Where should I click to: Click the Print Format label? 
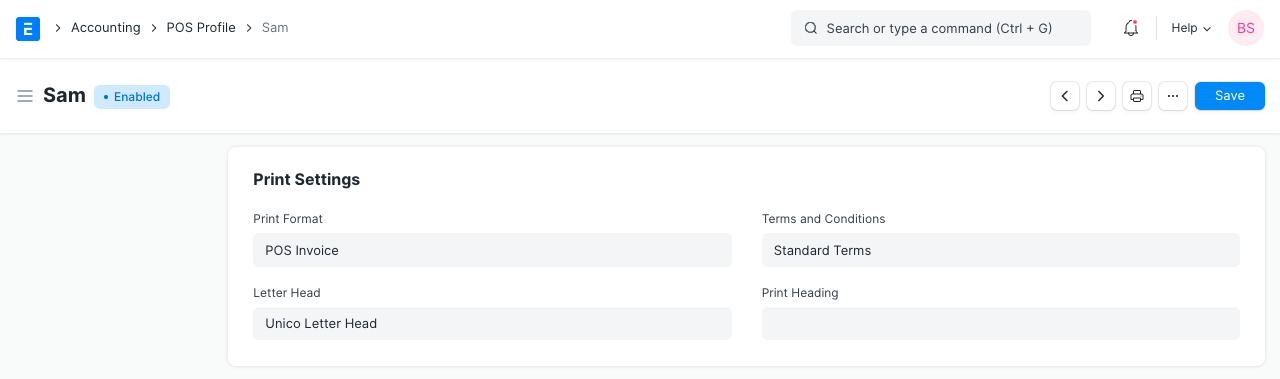tap(288, 219)
